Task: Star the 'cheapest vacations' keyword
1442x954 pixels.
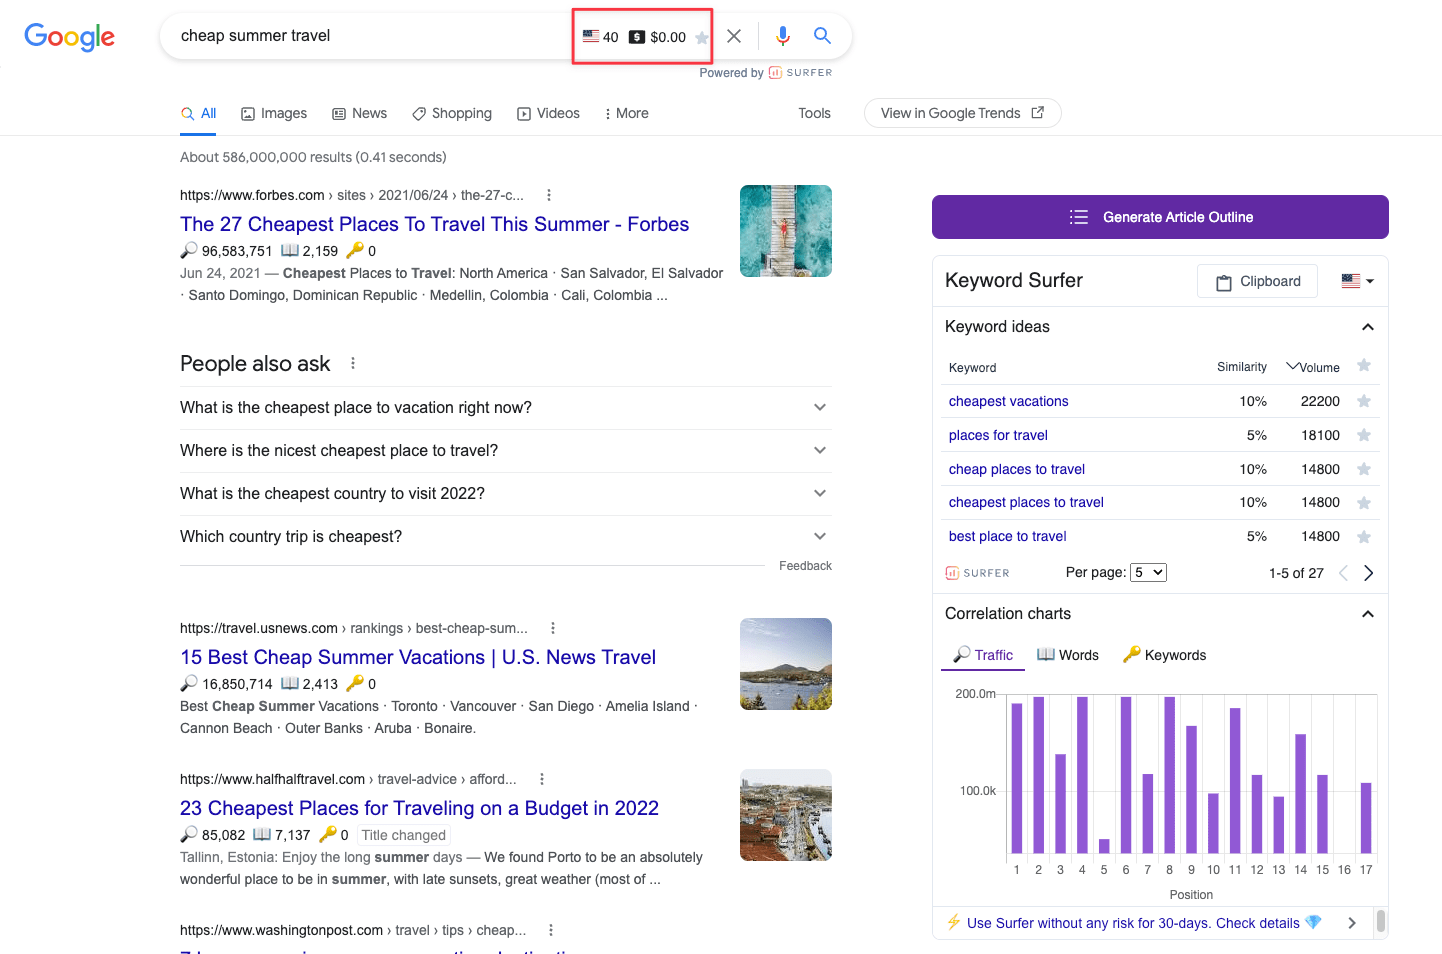Action: (1364, 401)
